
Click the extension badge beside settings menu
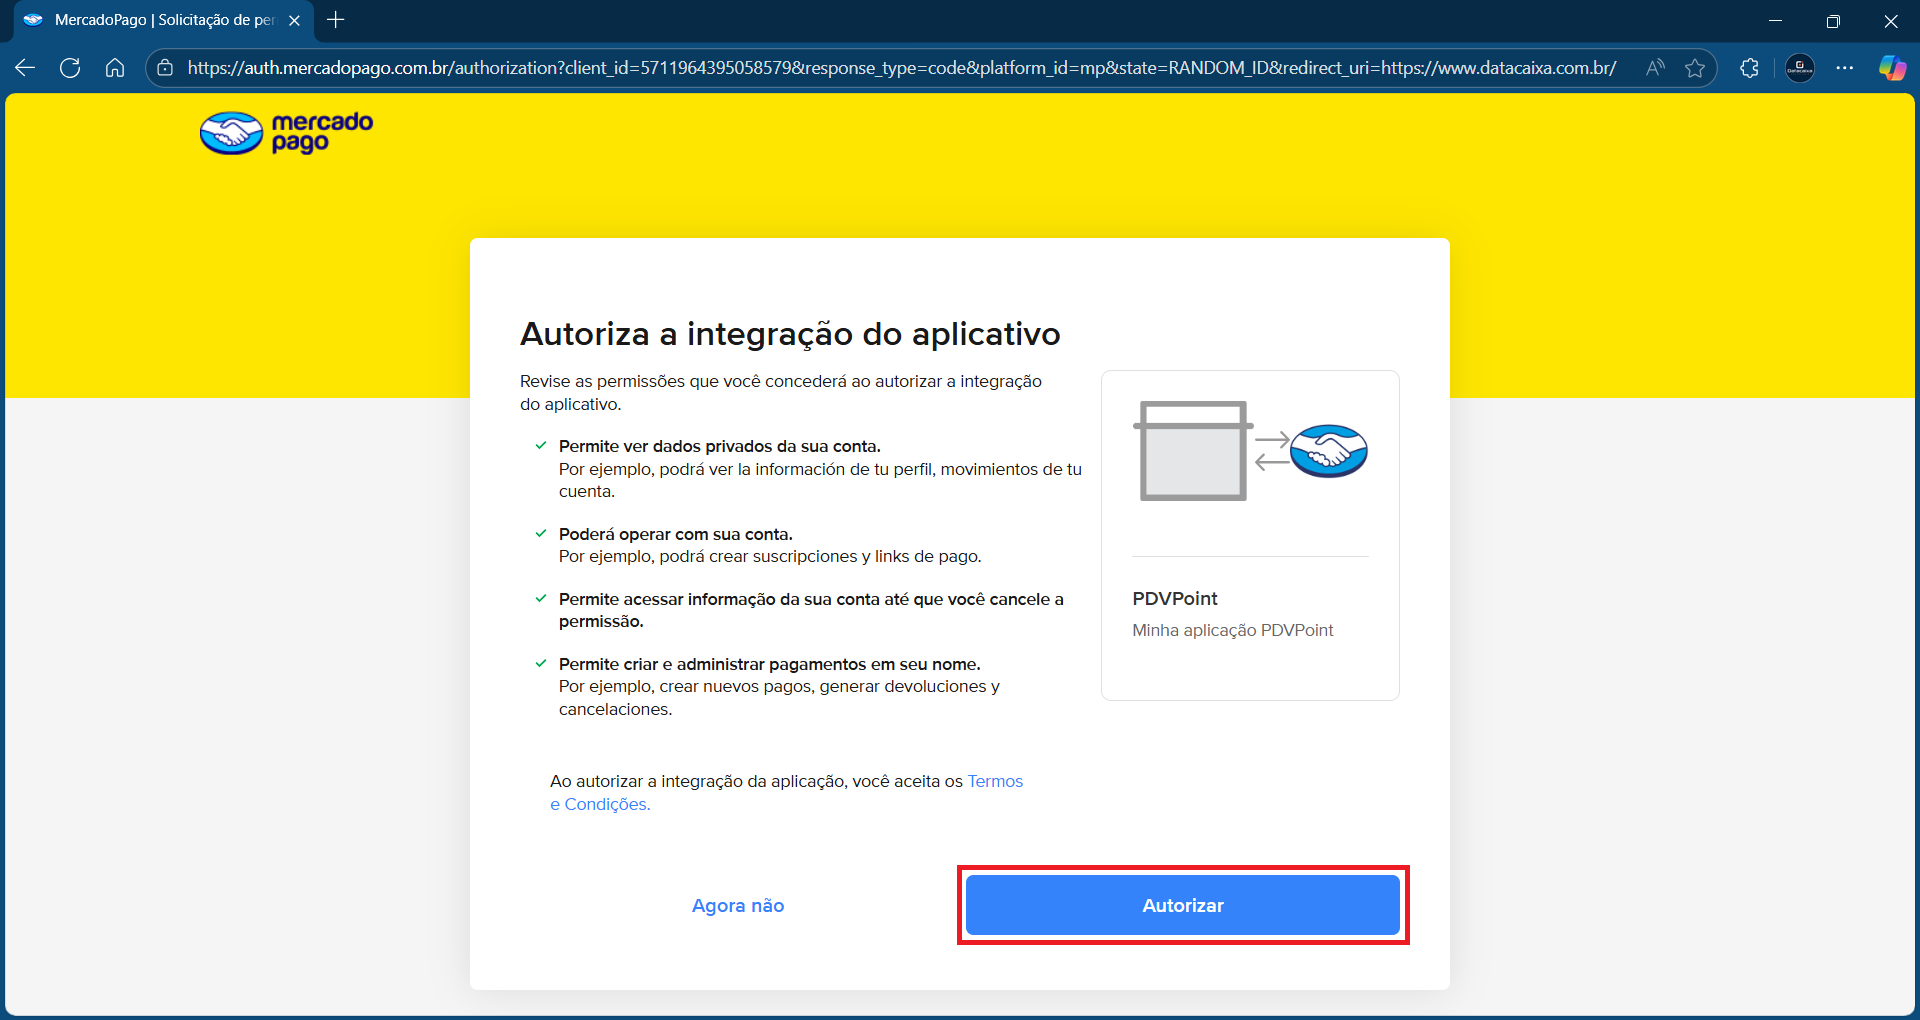[x=1798, y=68]
